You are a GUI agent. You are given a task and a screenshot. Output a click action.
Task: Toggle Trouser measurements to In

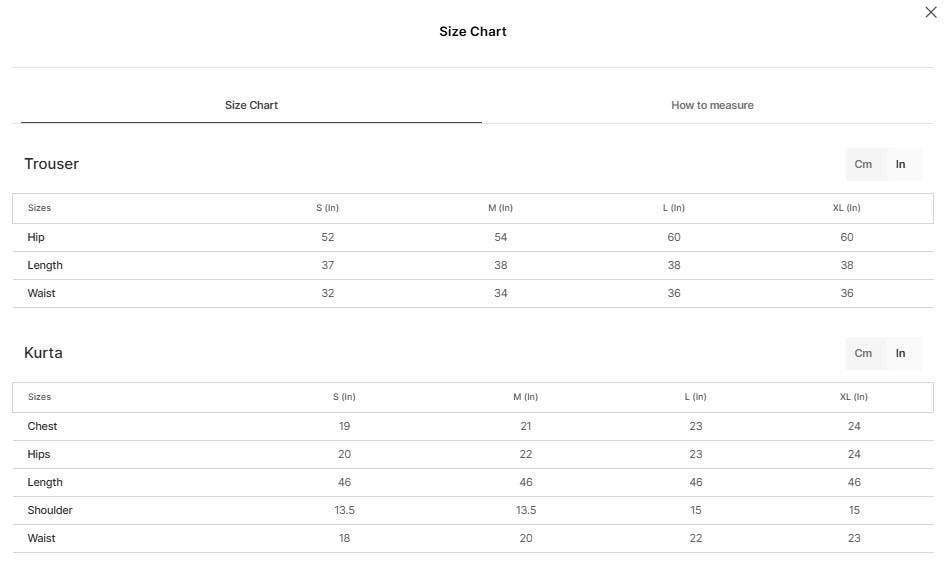click(900, 164)
